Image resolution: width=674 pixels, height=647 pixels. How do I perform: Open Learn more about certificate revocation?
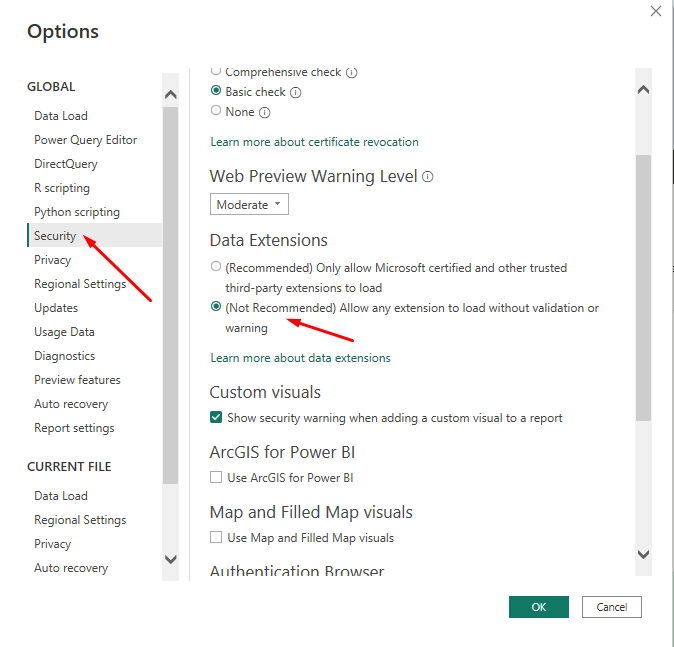click(314, 142)
